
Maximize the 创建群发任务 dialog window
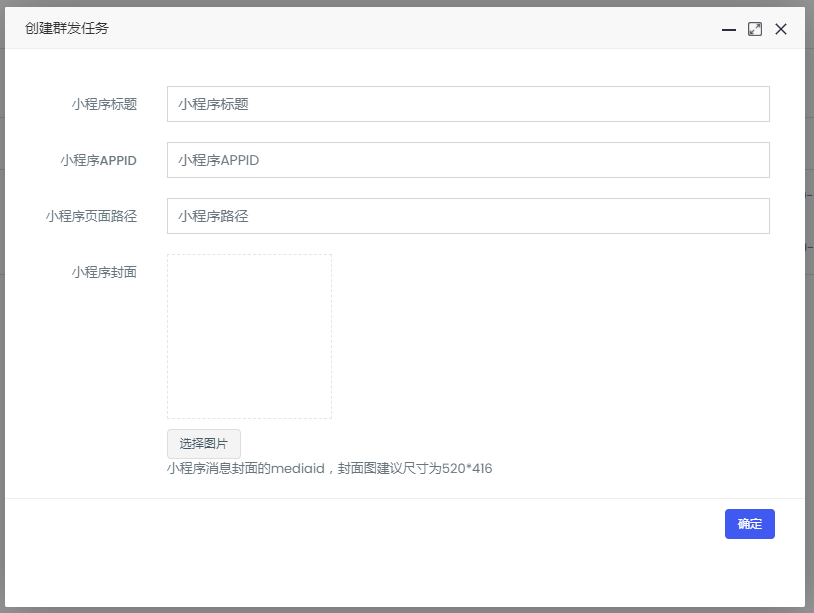tap(755, 29)
